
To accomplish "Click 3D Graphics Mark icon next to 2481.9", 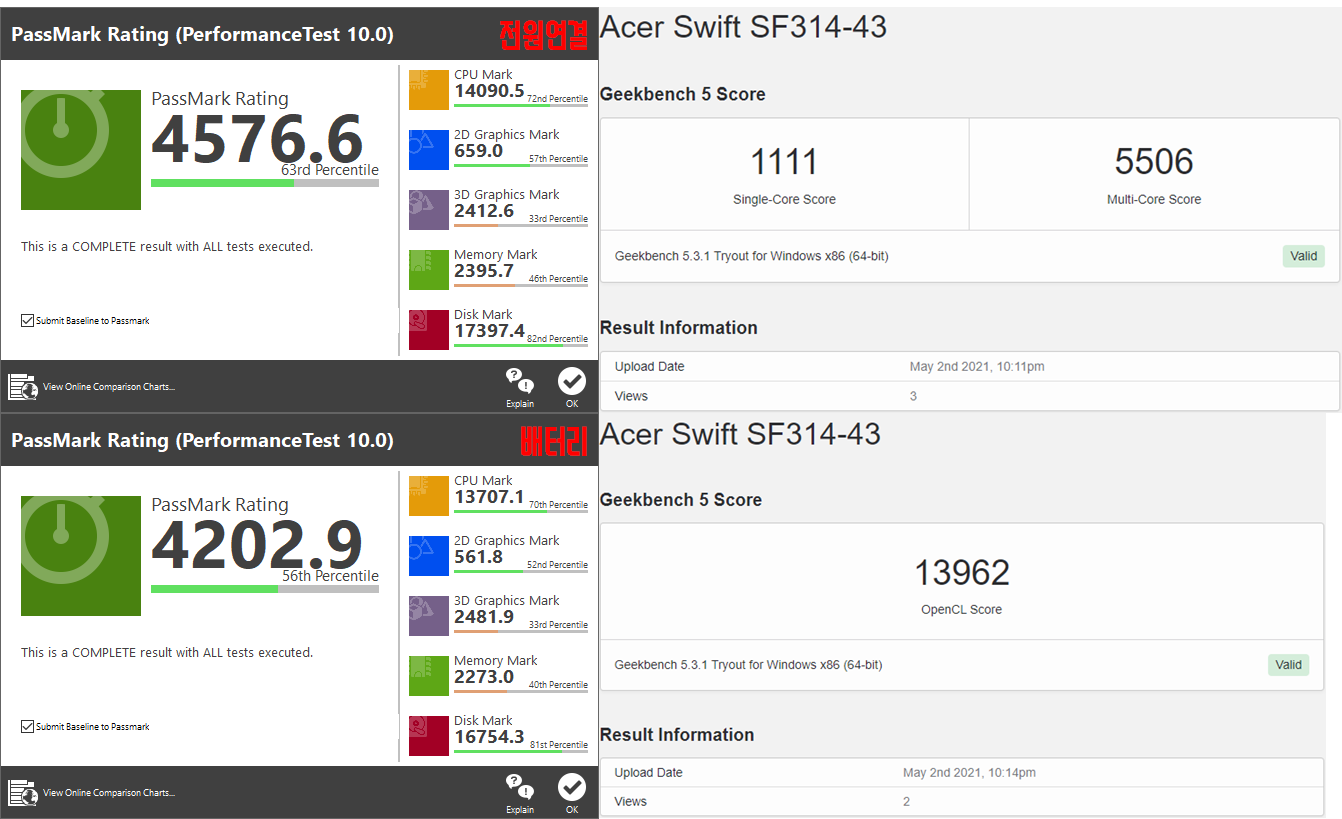I will [x=429, y=616].
